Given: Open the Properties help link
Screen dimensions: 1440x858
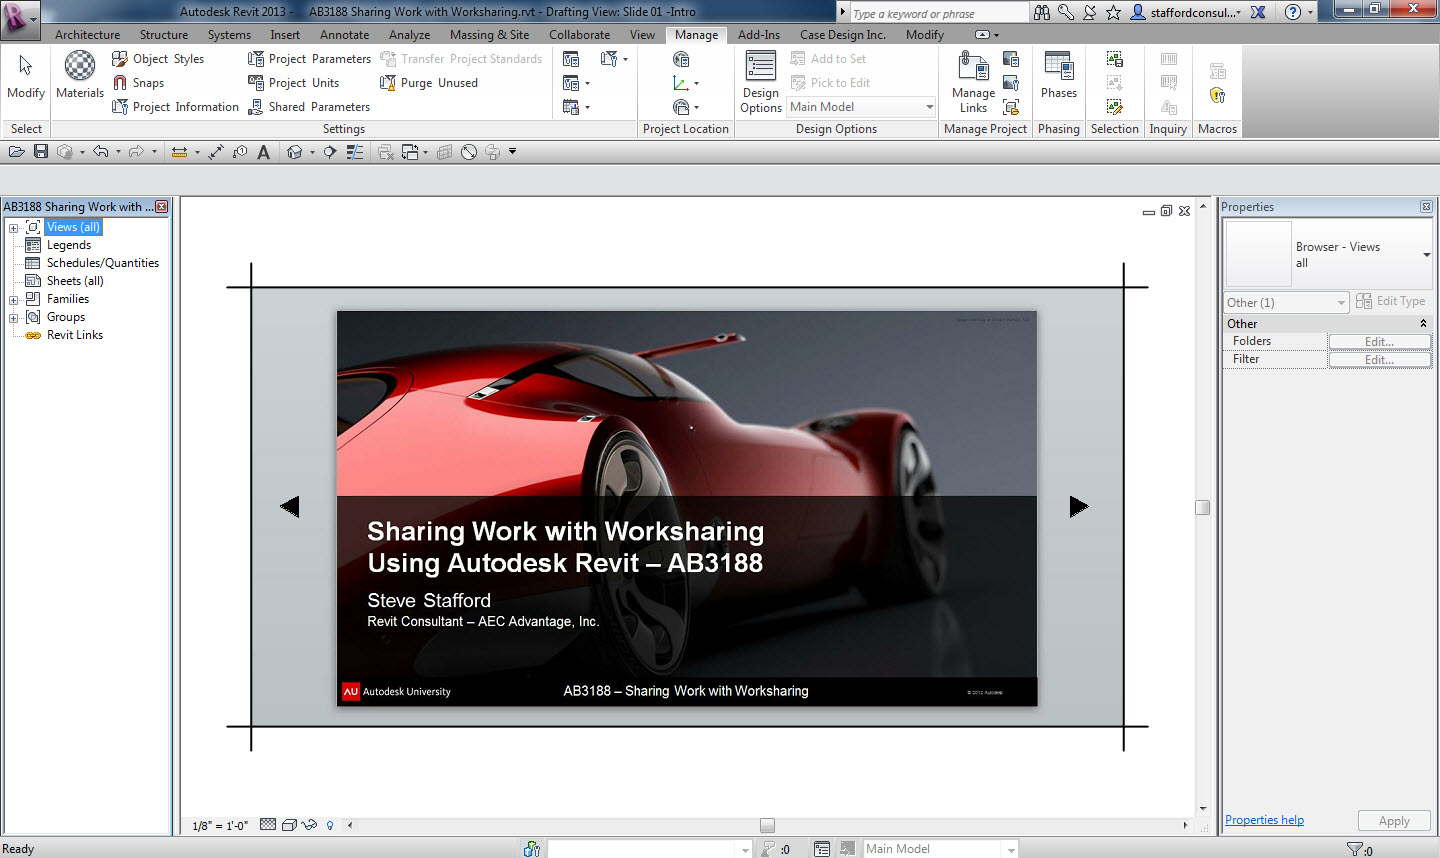Looking at the screenshot, I should coord(1264,820).
